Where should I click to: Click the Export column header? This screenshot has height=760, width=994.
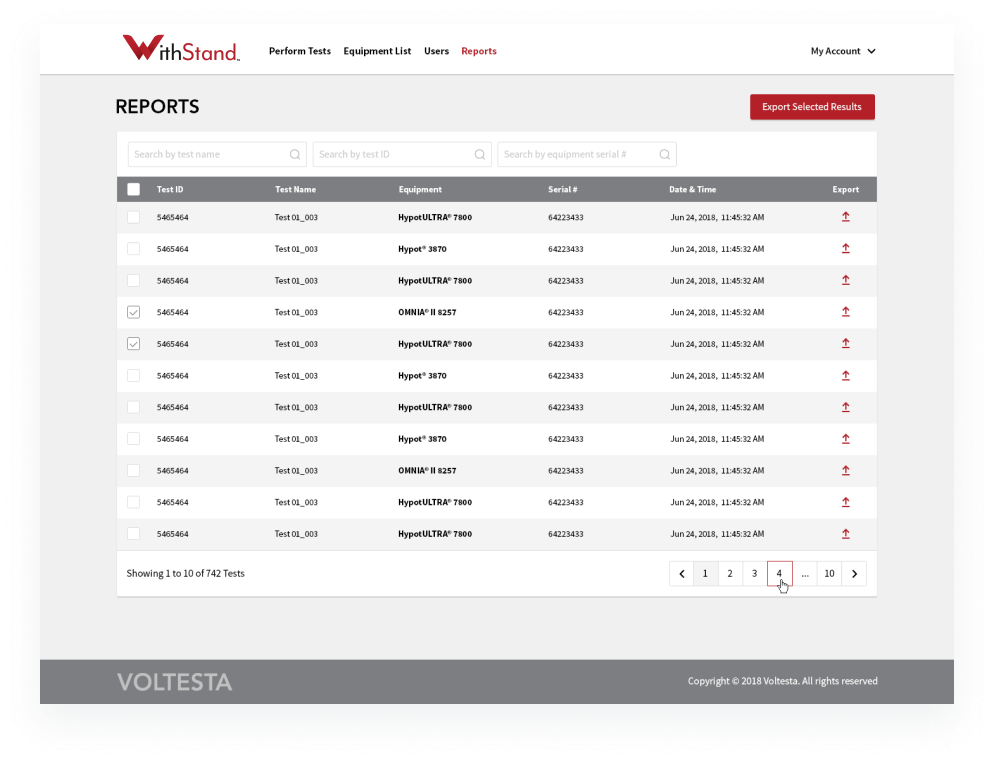(846, 190)
